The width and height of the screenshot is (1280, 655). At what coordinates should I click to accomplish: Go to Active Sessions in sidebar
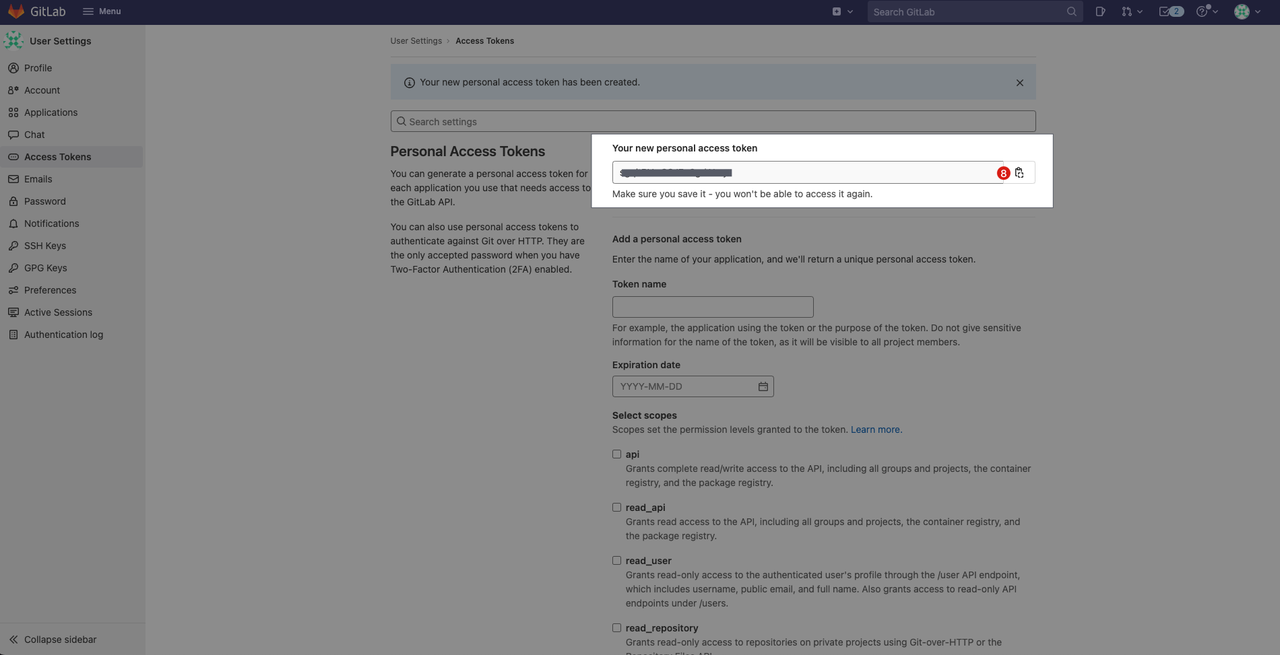tap(58, 313)
